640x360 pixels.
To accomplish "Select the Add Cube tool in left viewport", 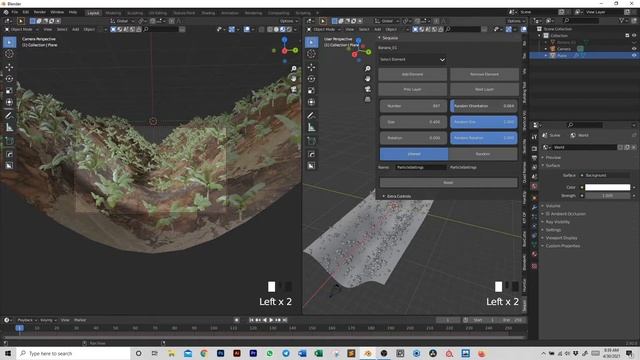I will [x=9, y=141].
